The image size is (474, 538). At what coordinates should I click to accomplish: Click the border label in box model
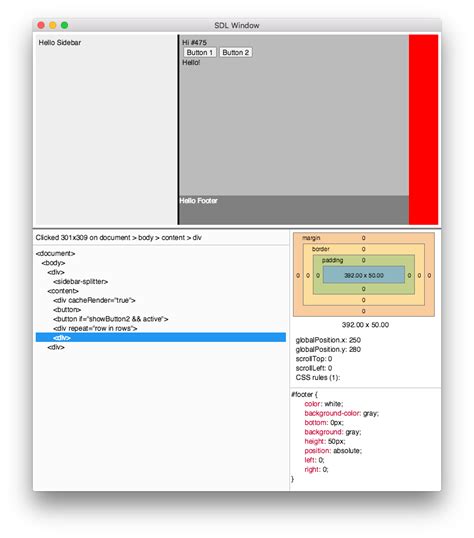point(321,249)
